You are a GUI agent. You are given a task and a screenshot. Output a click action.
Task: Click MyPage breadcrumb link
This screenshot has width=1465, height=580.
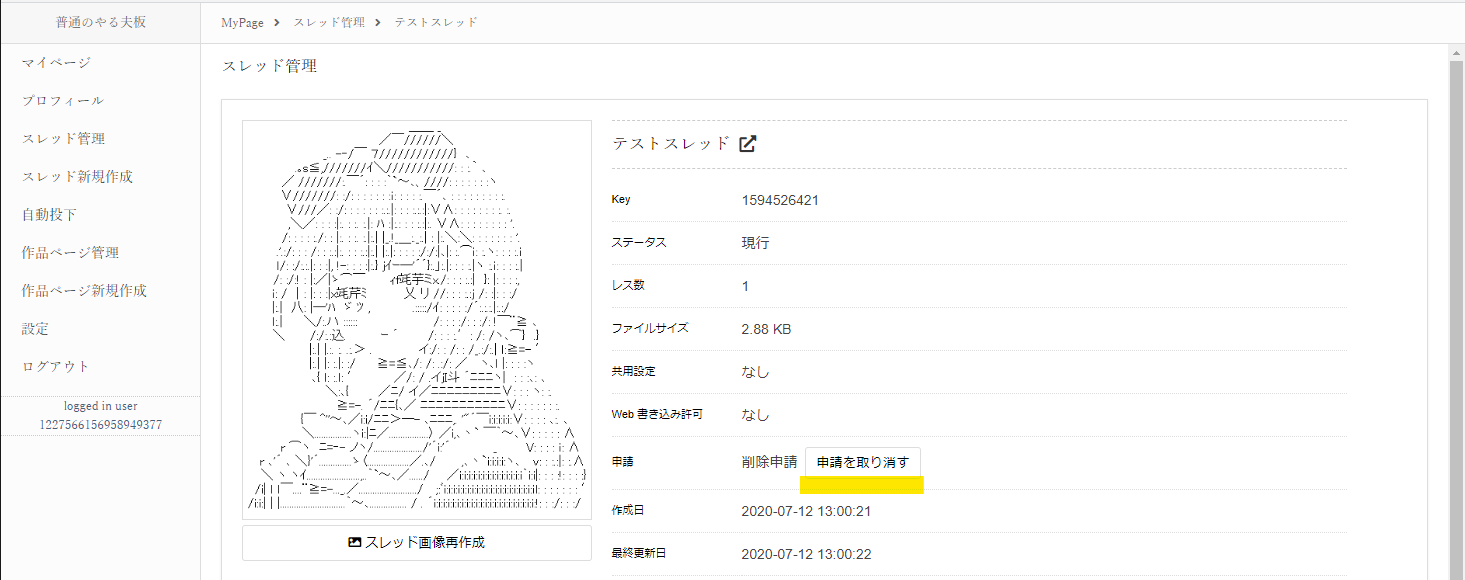point(243,23)
